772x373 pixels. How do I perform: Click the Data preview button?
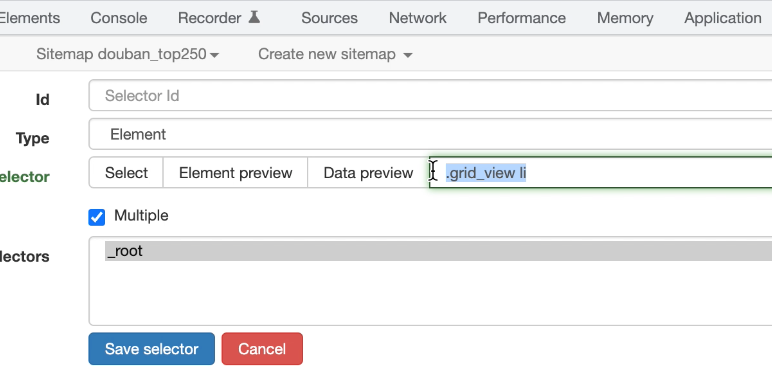[x=368, y=173]
